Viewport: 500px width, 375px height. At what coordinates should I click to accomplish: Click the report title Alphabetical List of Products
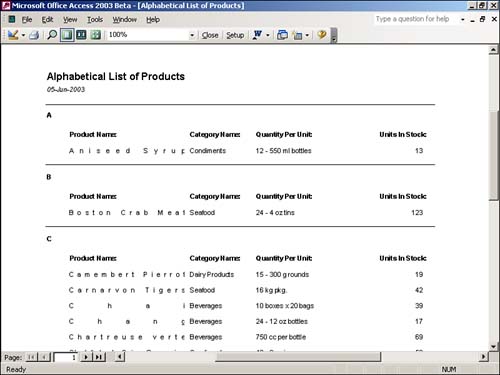click(x=116, y=77)
